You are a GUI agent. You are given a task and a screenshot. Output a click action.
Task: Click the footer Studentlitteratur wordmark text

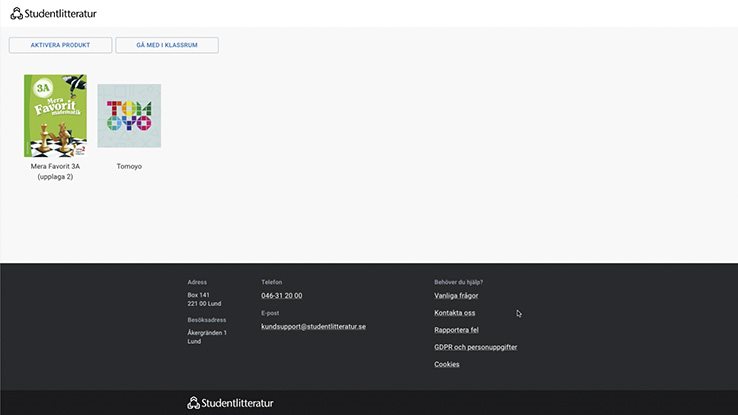(x=237, y=403)
